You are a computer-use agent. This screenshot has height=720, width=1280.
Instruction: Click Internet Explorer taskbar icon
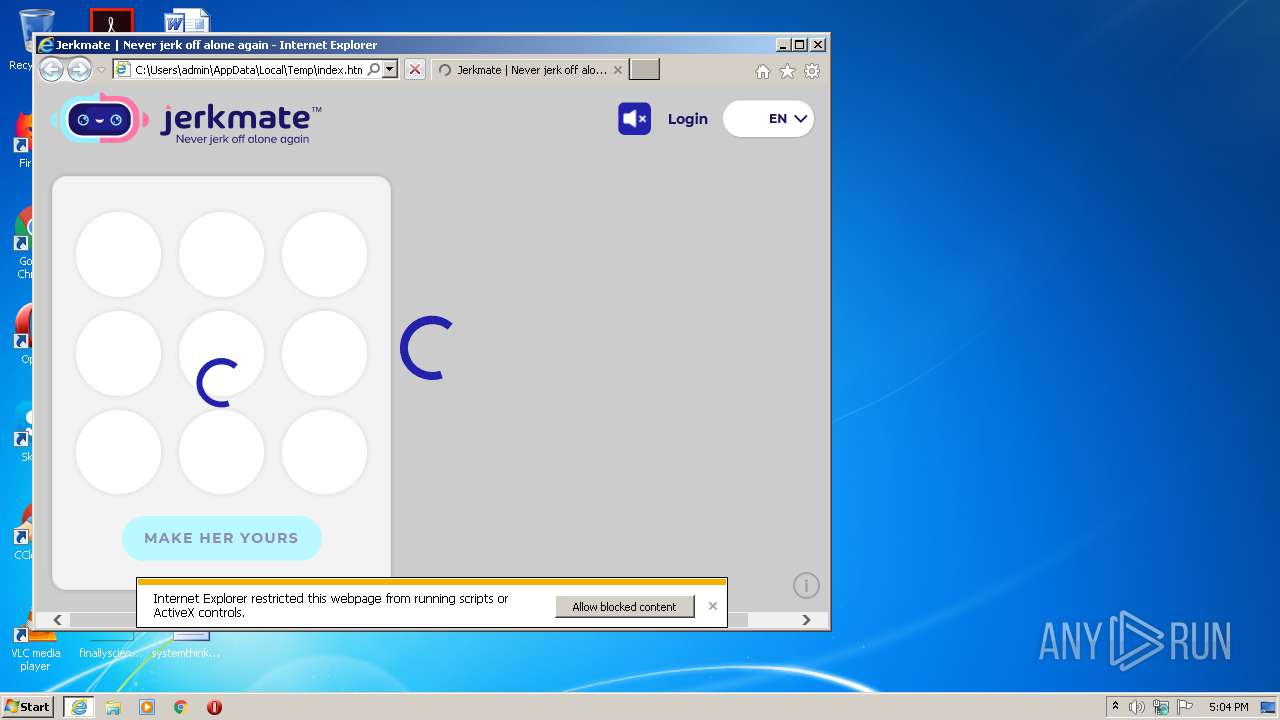(79, 707)
